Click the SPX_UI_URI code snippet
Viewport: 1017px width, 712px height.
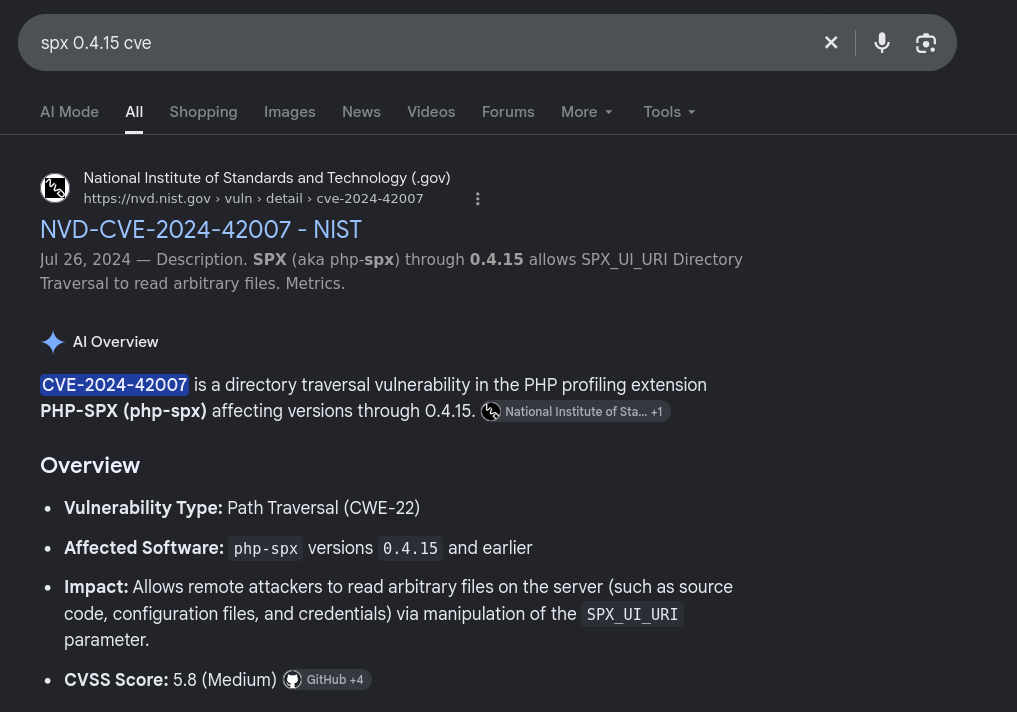tap(632, 614)
